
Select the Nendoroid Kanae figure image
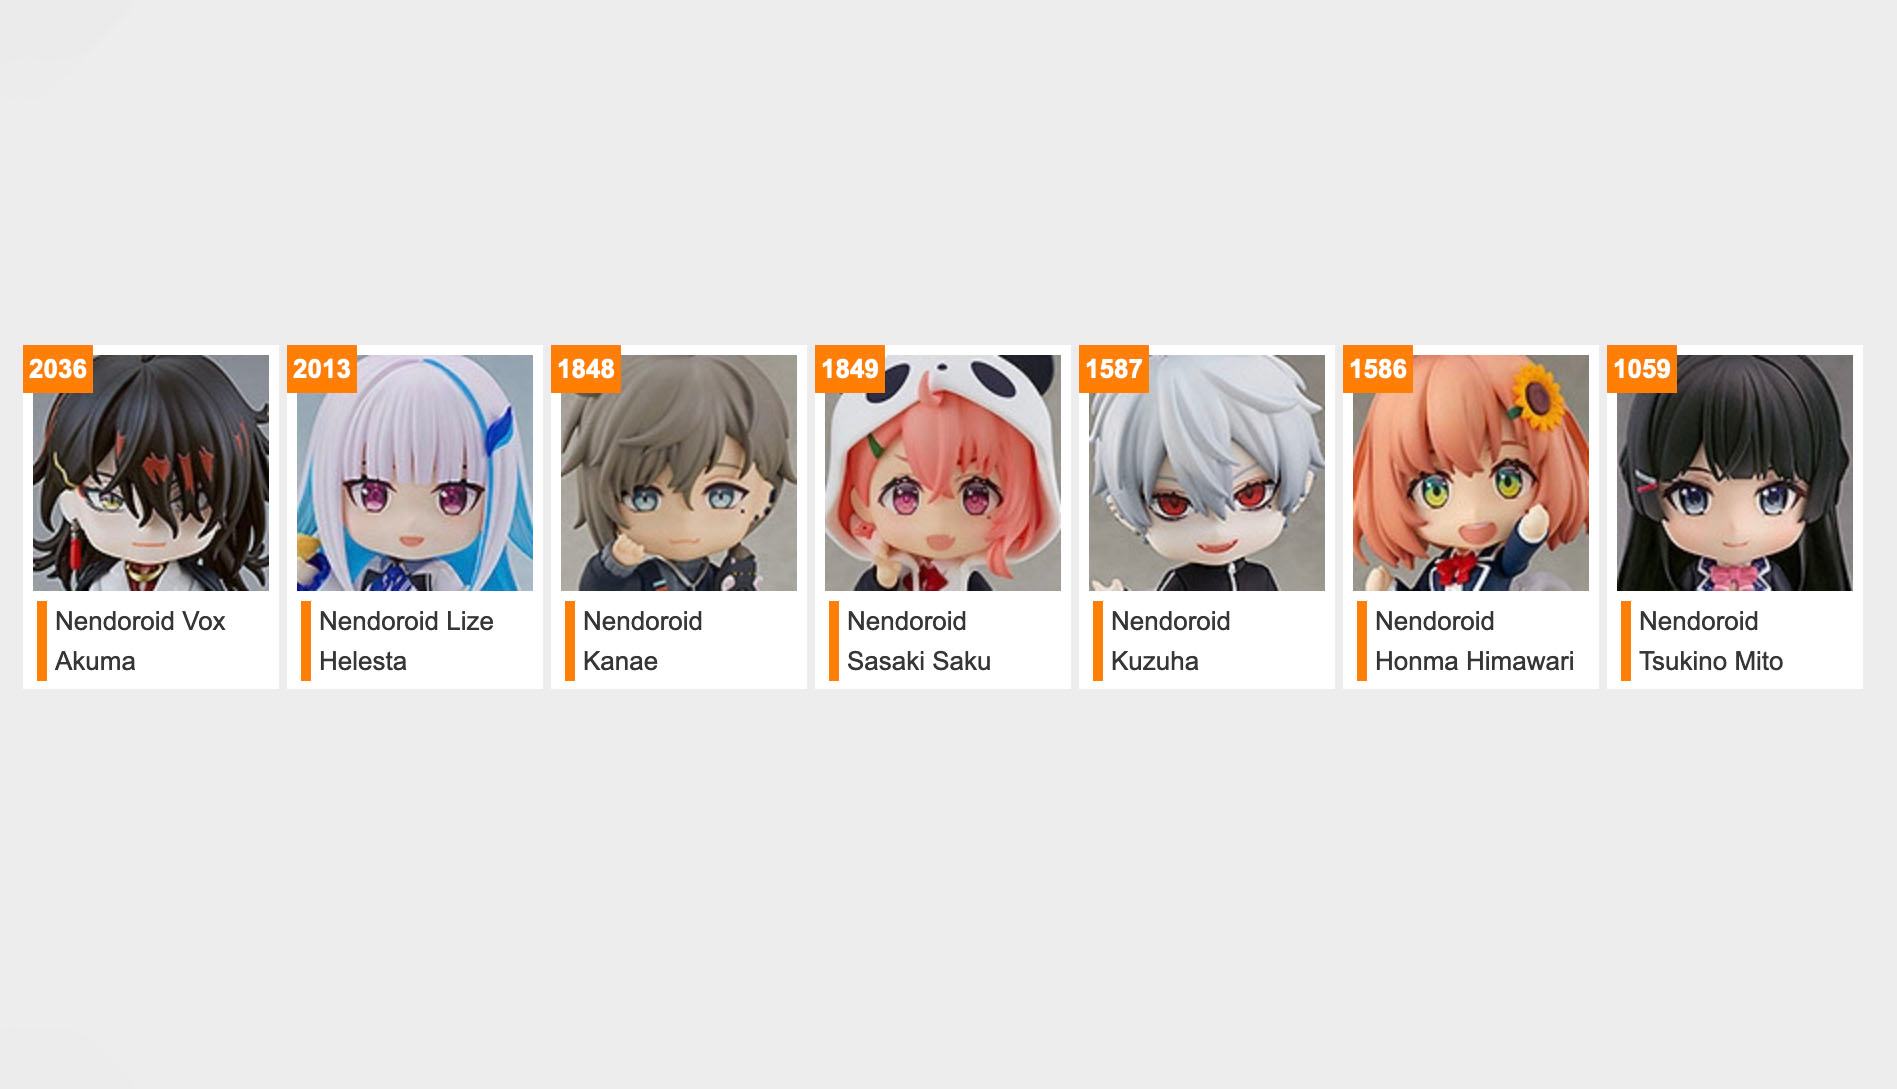coord(679,473)
